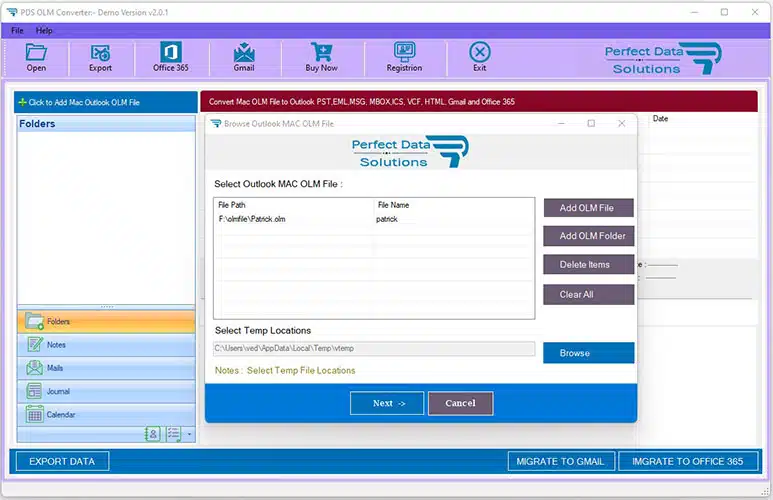Viewport: 773px width, 500px height.
Task: Expand navigation pane options dropdown arrow
Action: pos(189,434)
